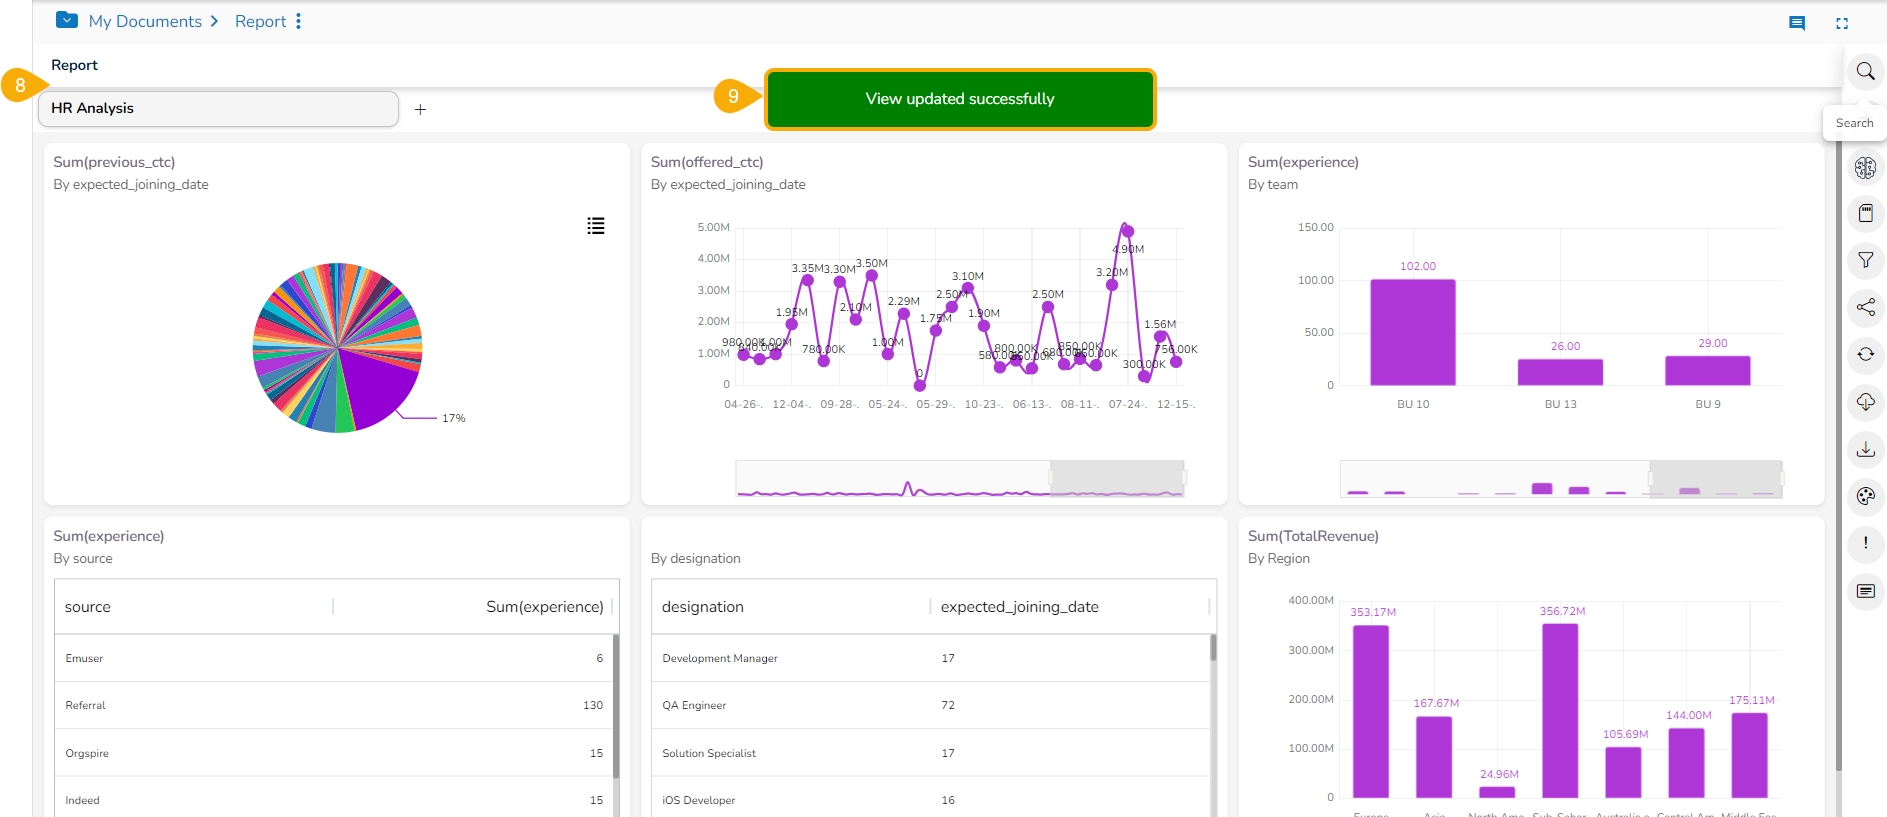Click the offered_ctc chart range slider

[1116, 478]
